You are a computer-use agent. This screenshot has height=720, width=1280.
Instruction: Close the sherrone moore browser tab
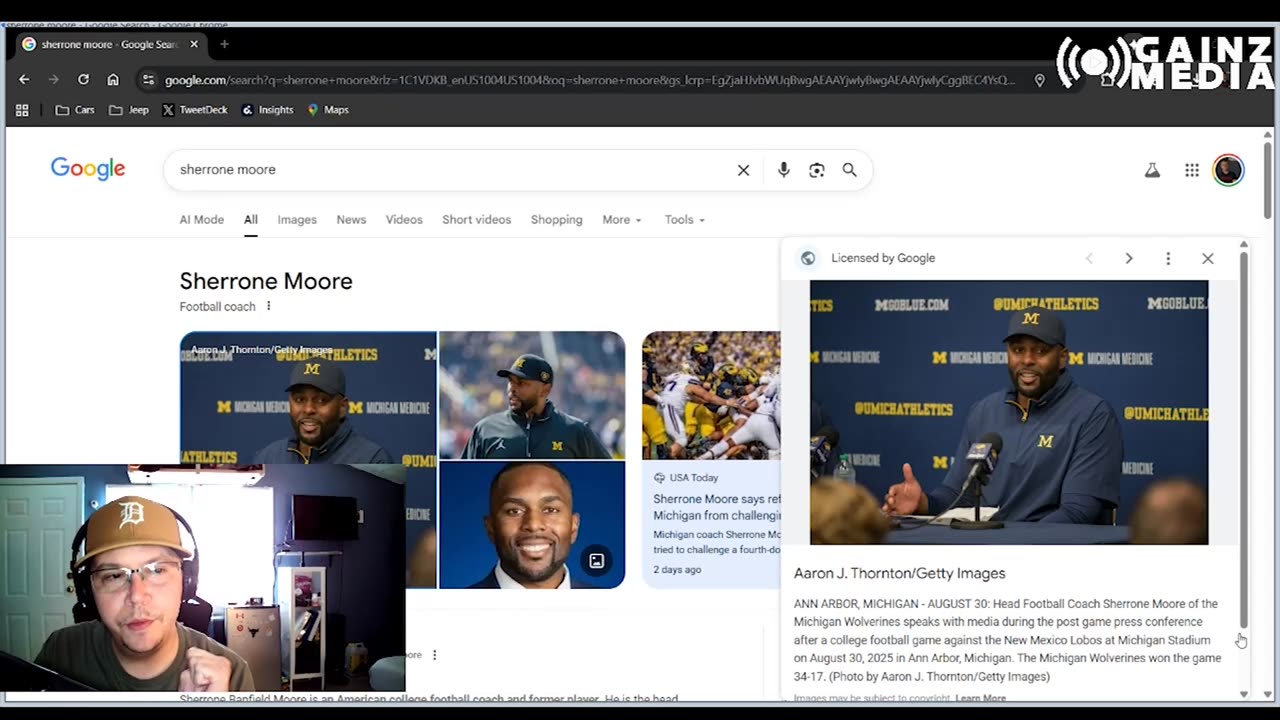pyautogui.click(x=194, y=44)
